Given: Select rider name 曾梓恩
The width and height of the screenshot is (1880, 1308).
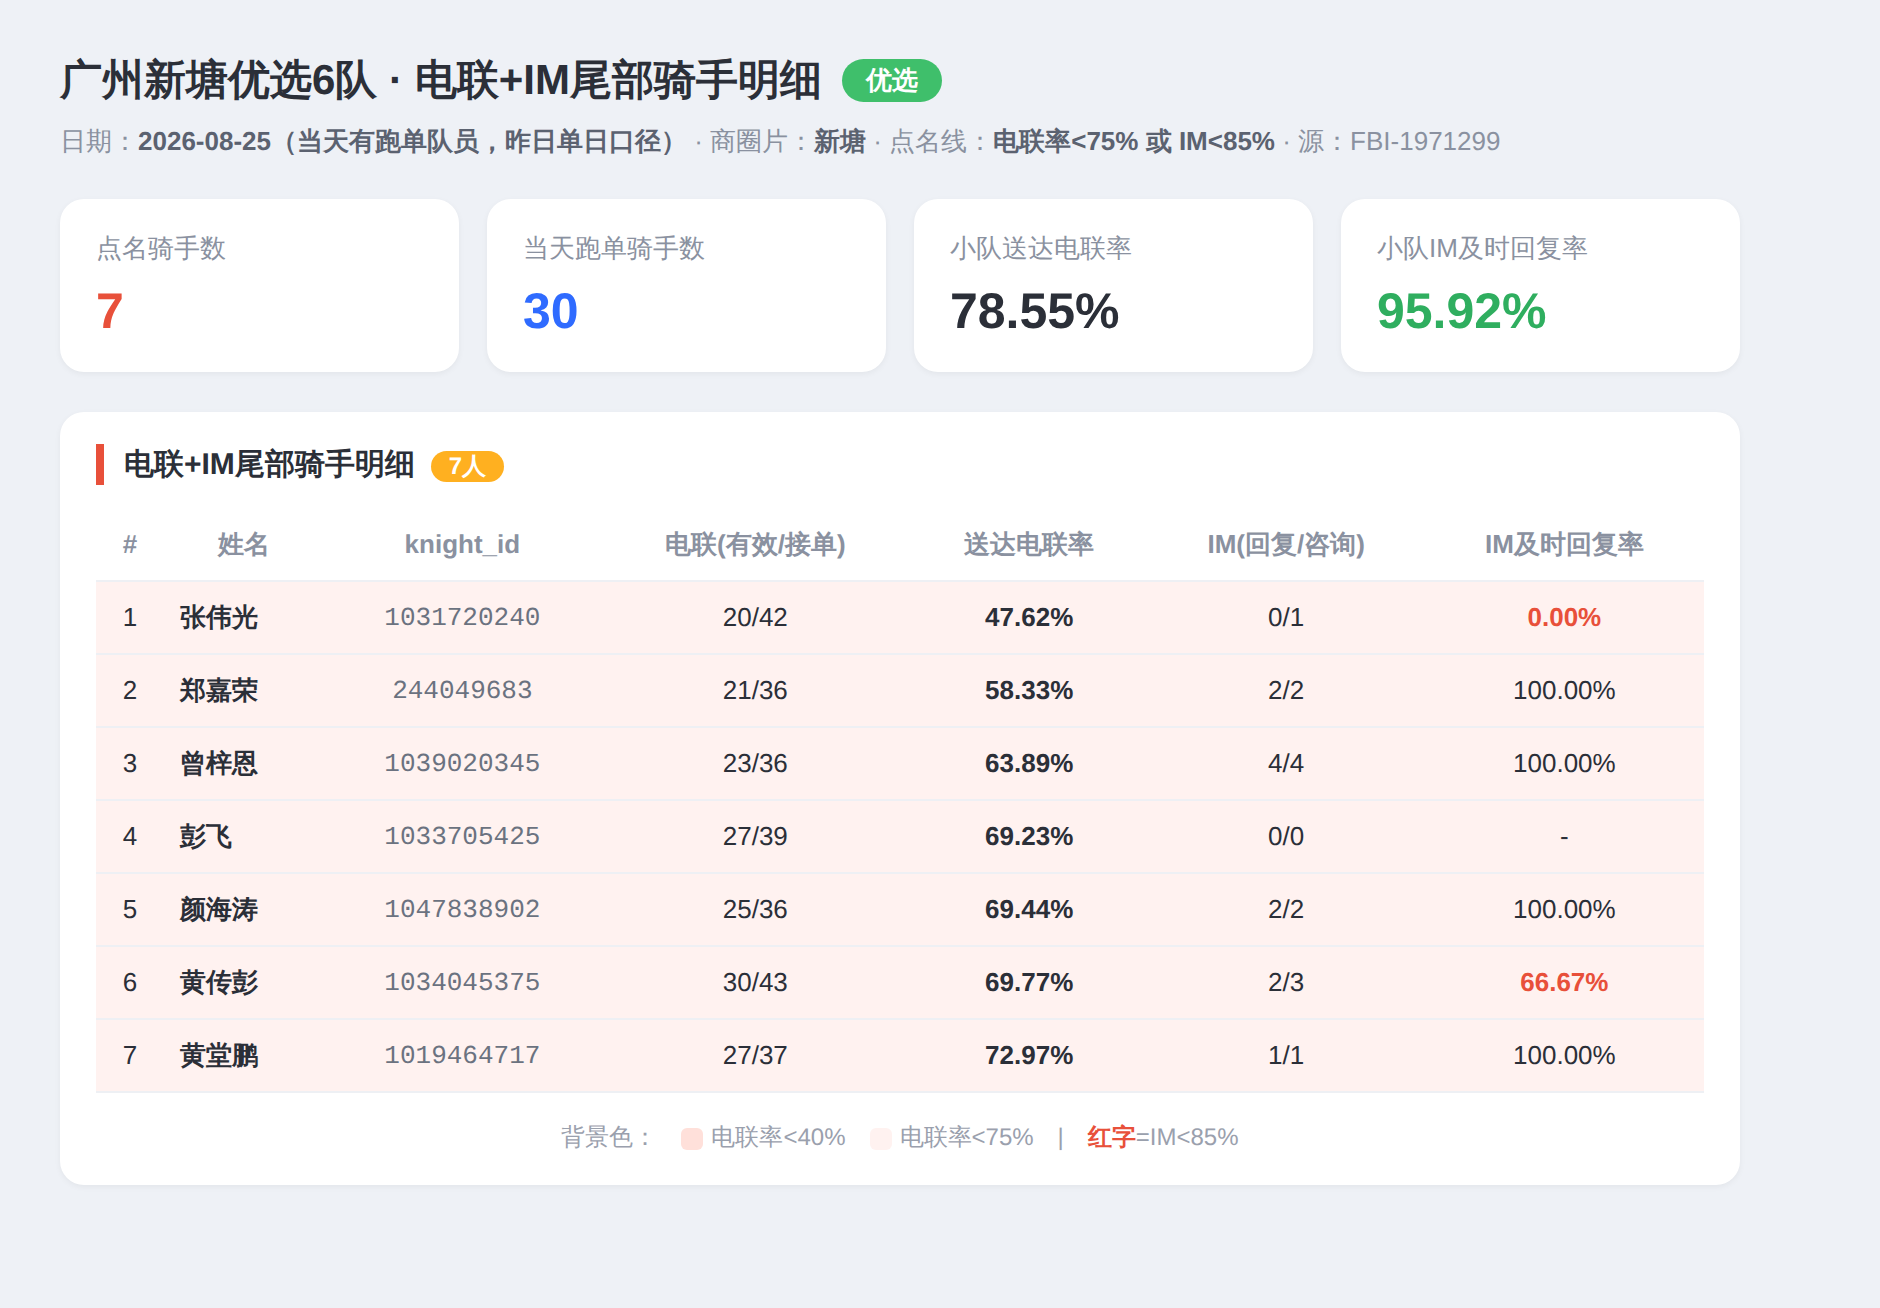Looking at the screenshot, I should click(x=219, y=763).
